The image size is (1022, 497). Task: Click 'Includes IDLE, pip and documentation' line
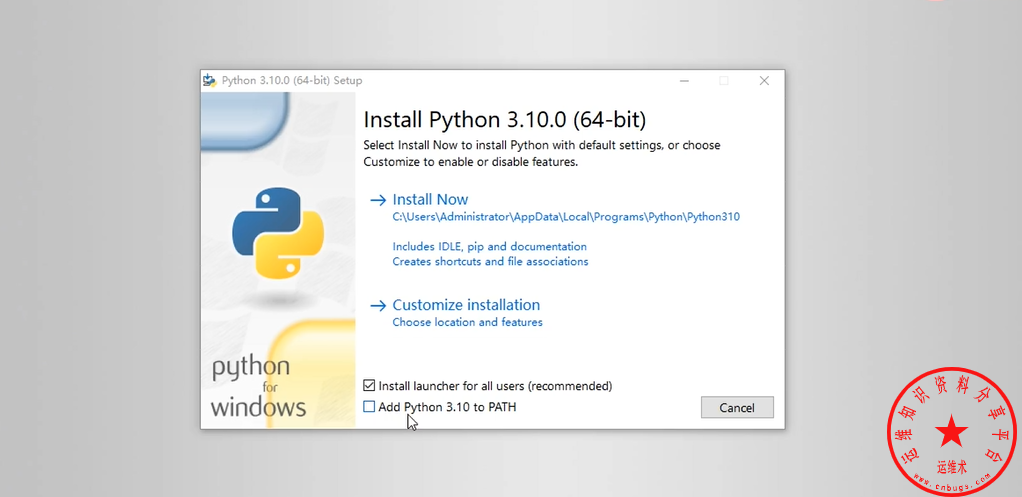[489, 246]
